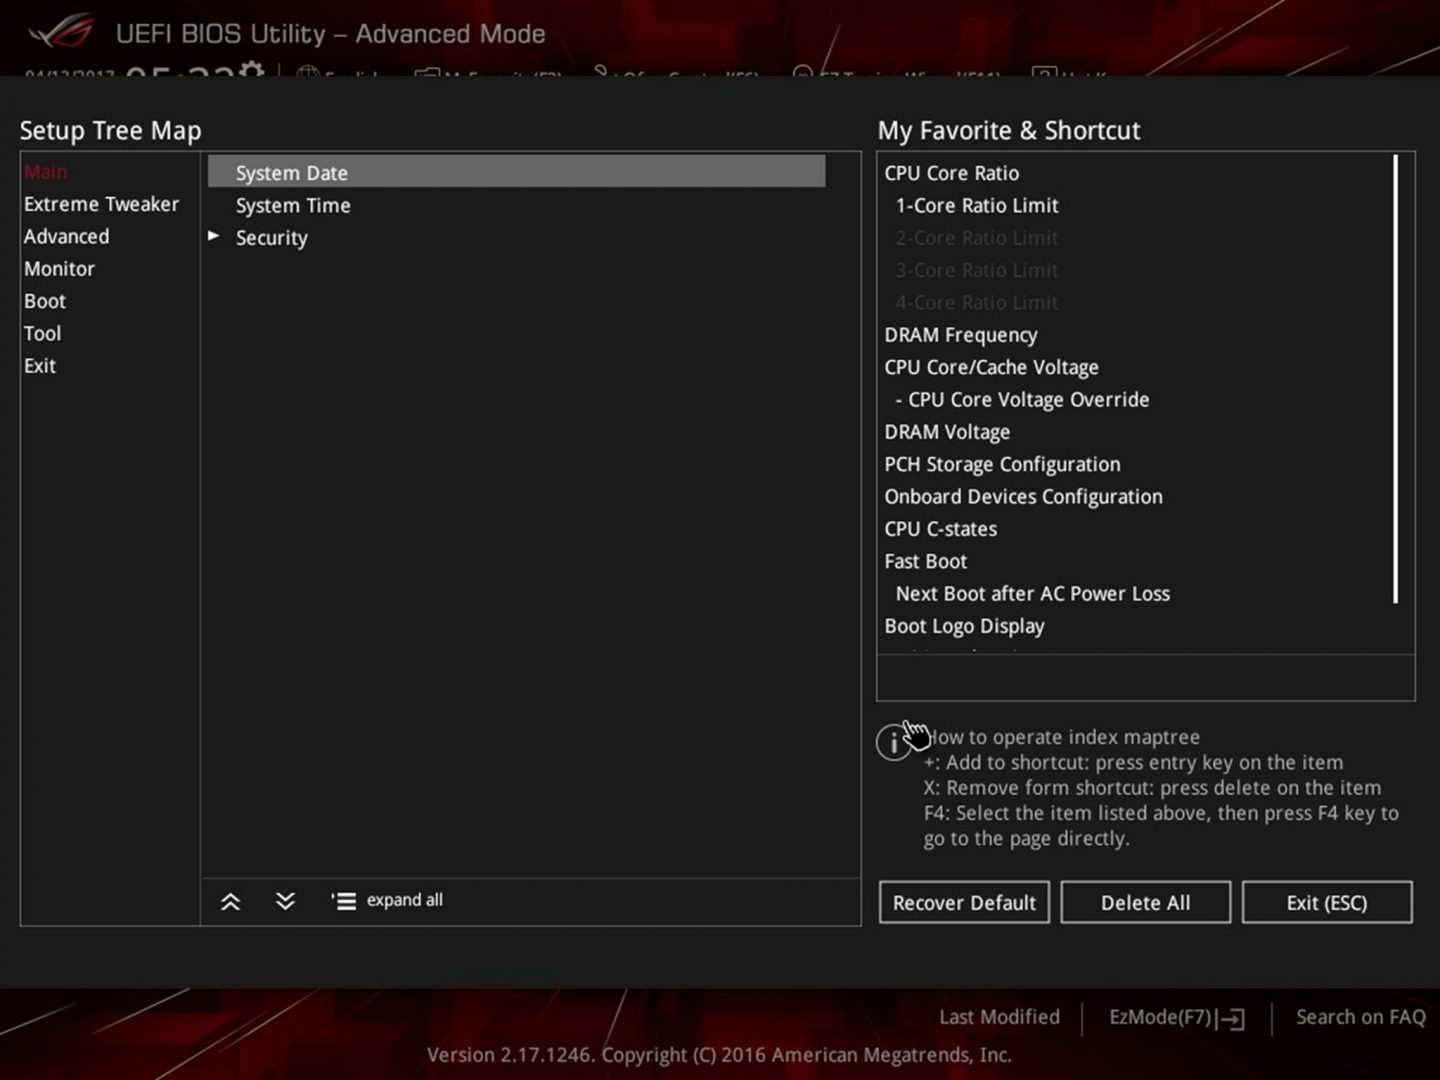Select DRAM Voltage favorite
The height and width of the screenshot is (1080, 1440).
click(946, 432)
